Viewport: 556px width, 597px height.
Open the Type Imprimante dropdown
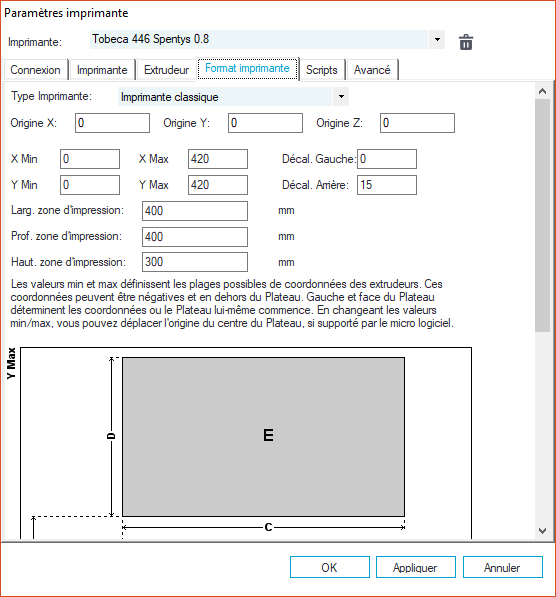point(341,97)
